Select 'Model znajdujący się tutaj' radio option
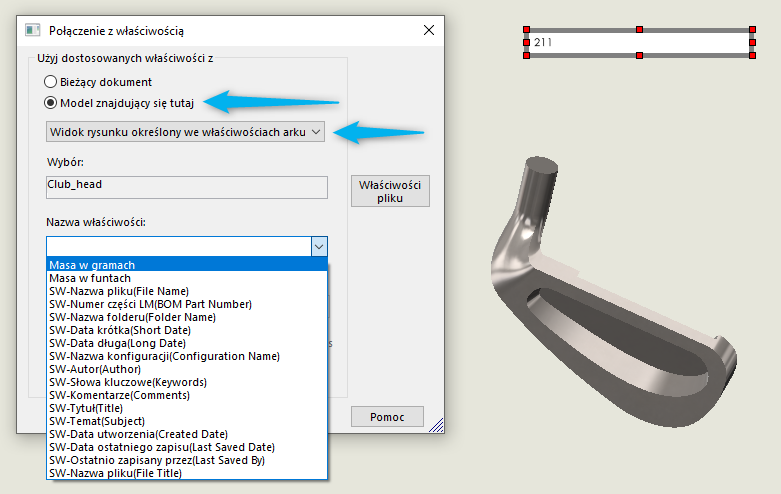781x494 pixels. coord(51,102)
